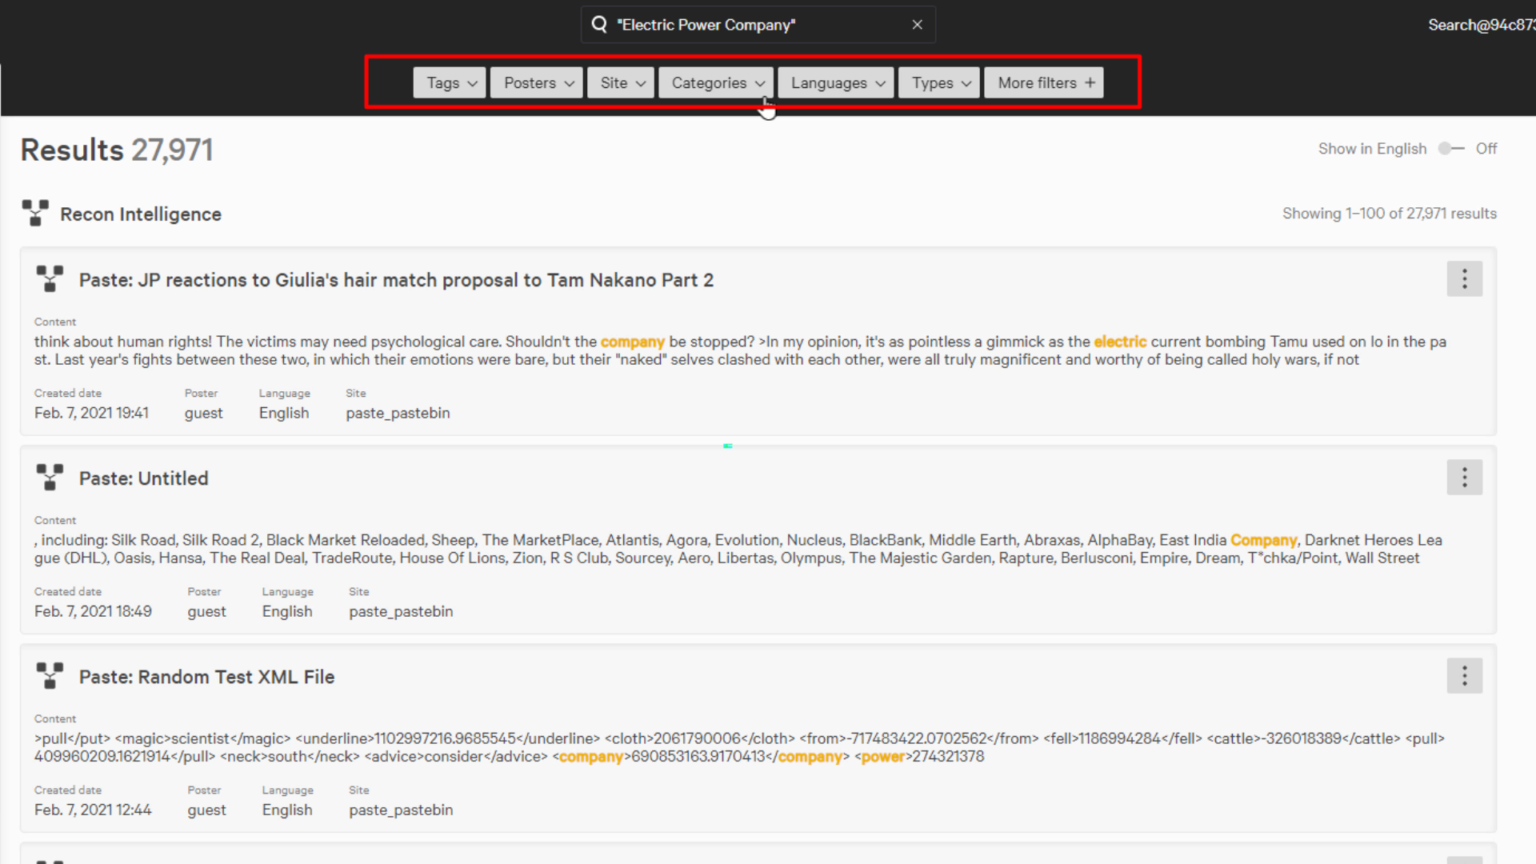
Task: Open the Tags filter dropdown
Action: pos(449,82)
